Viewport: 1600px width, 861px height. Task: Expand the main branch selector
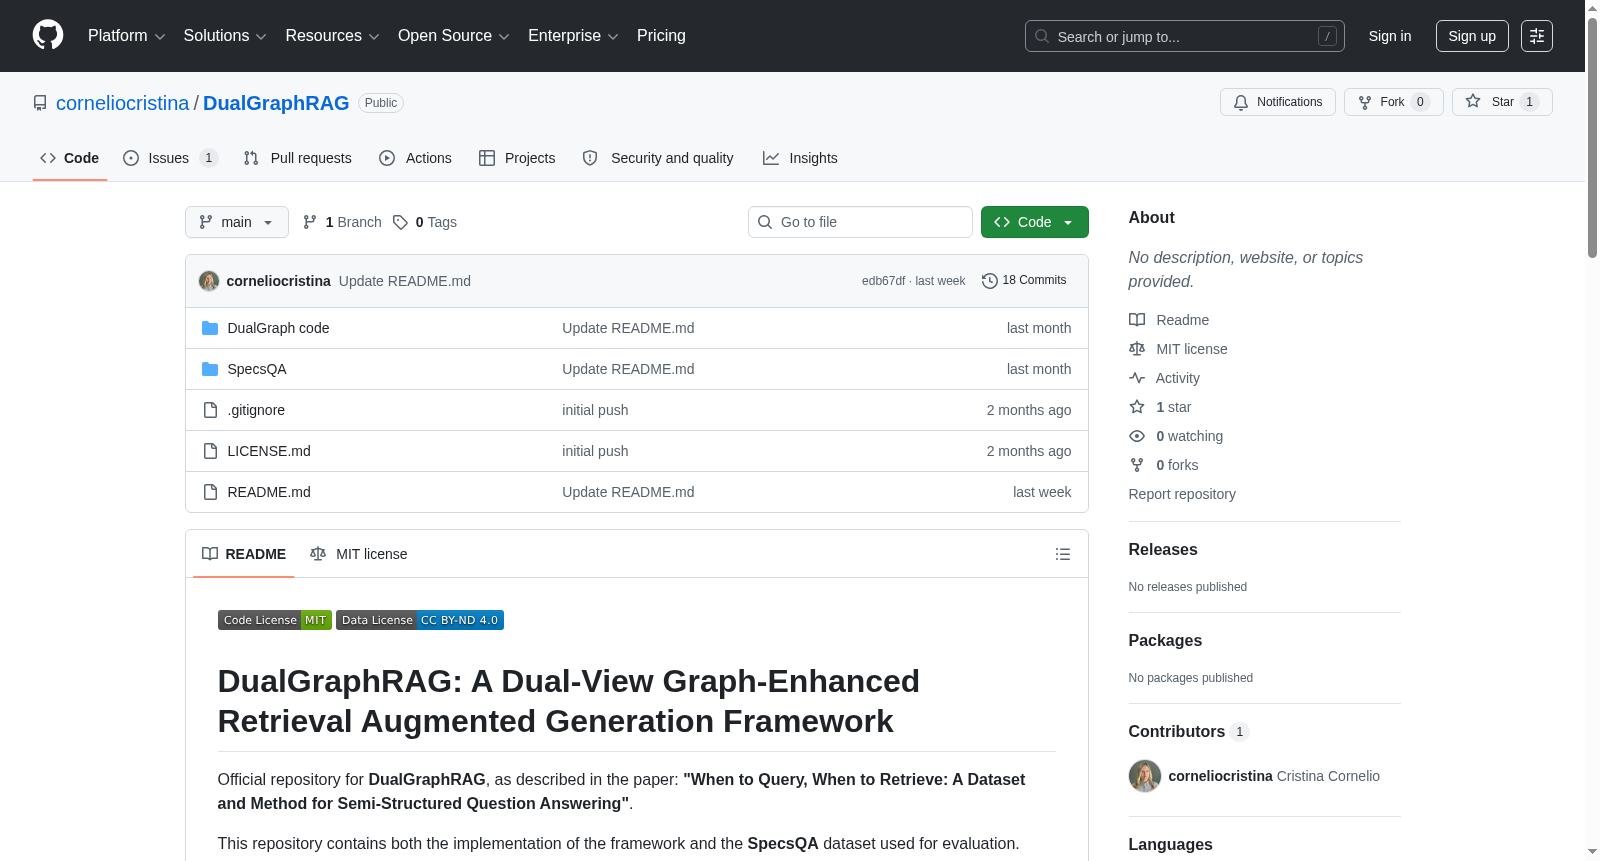(237, 222)
